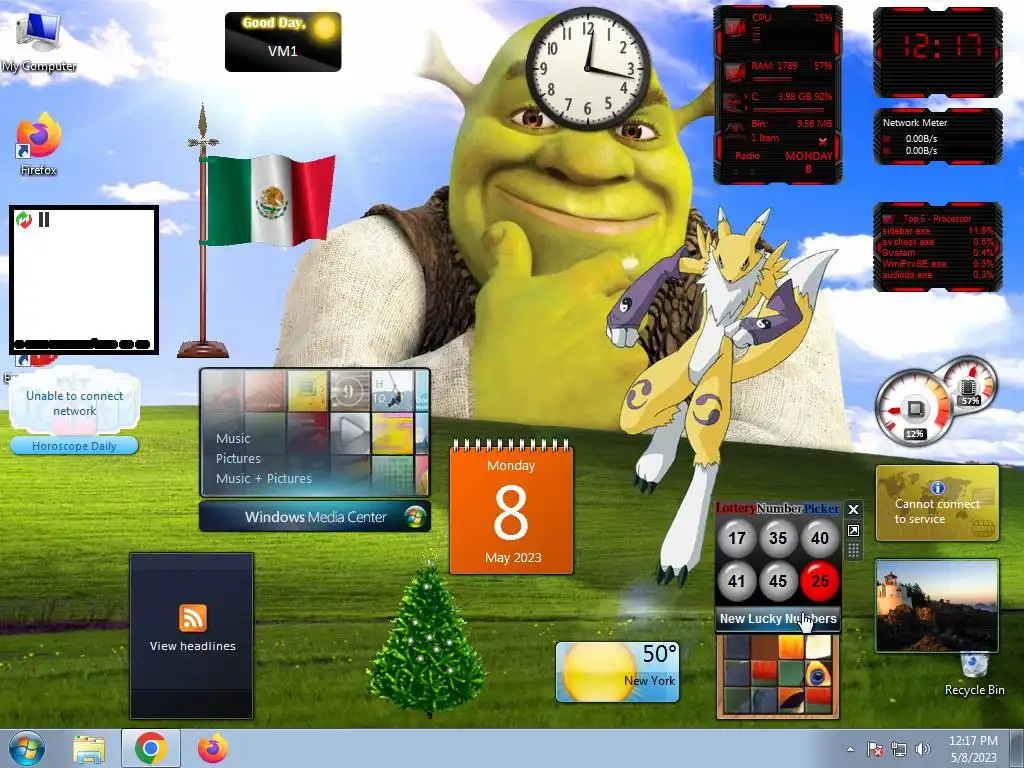Click the orange RSS feed icon
The image size is (1024, 768).
coord(193,618)
